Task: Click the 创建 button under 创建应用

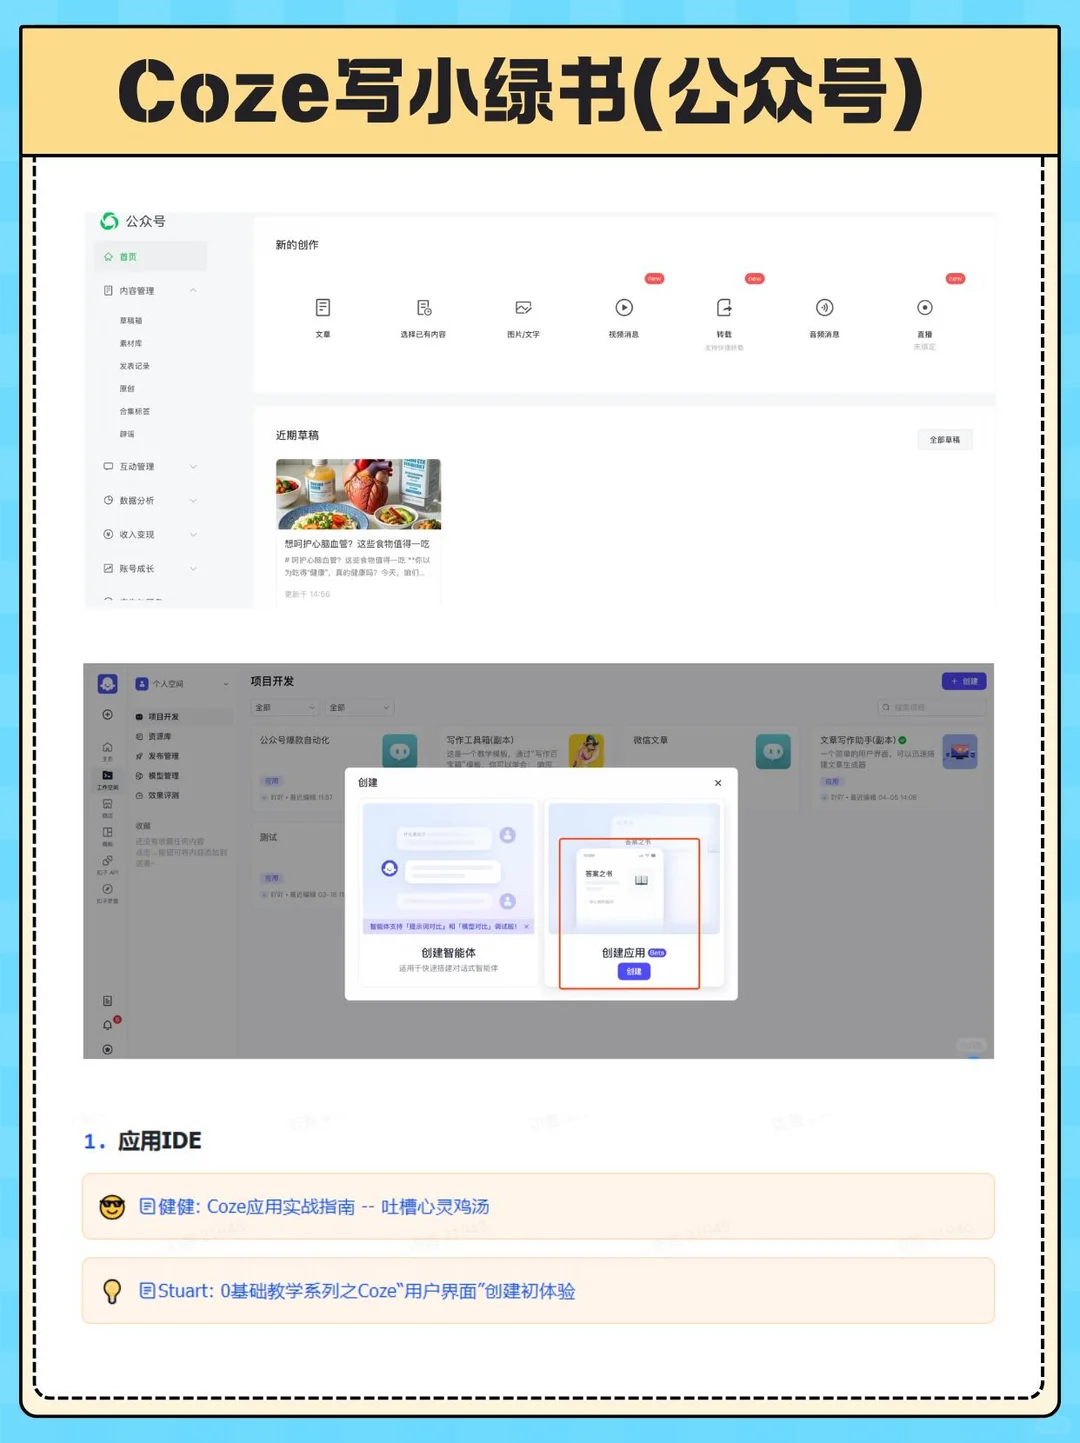Action: click(634, 972)
